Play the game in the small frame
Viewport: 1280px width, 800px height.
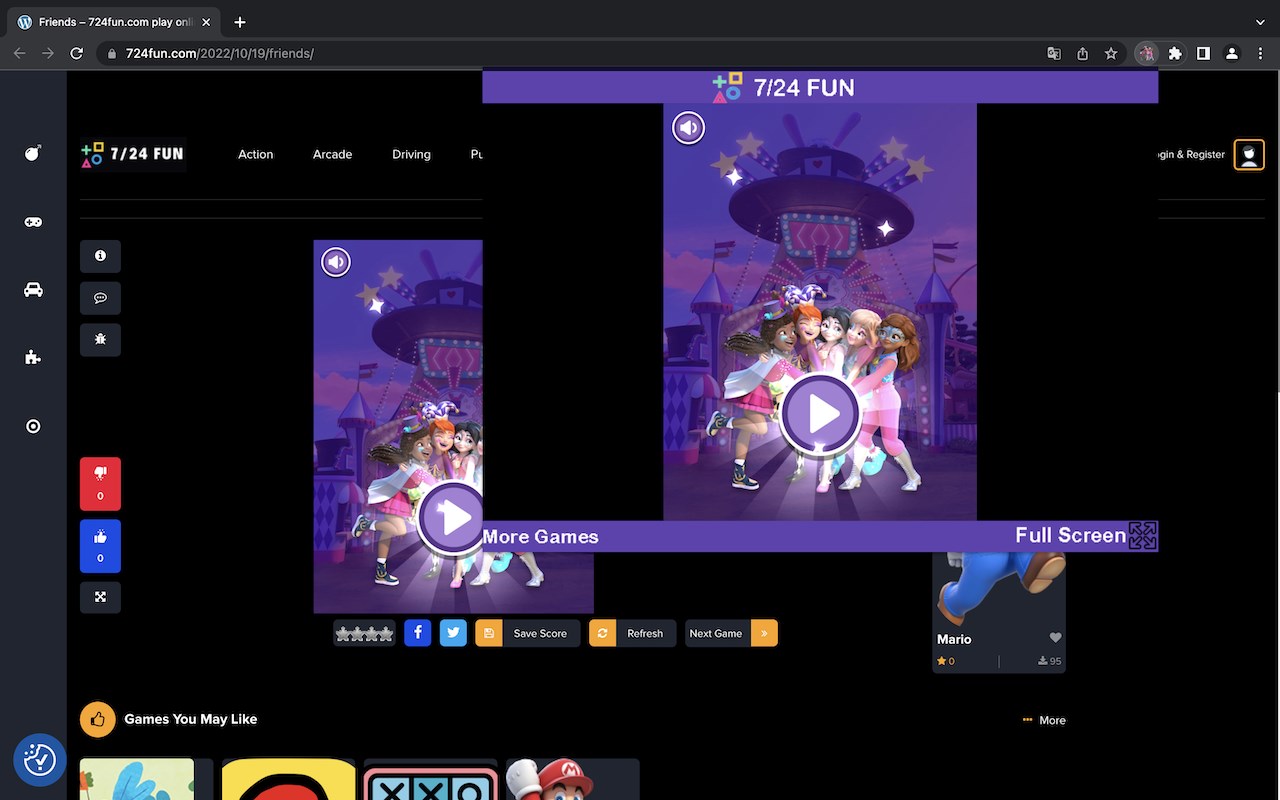(x=451, y=518)
